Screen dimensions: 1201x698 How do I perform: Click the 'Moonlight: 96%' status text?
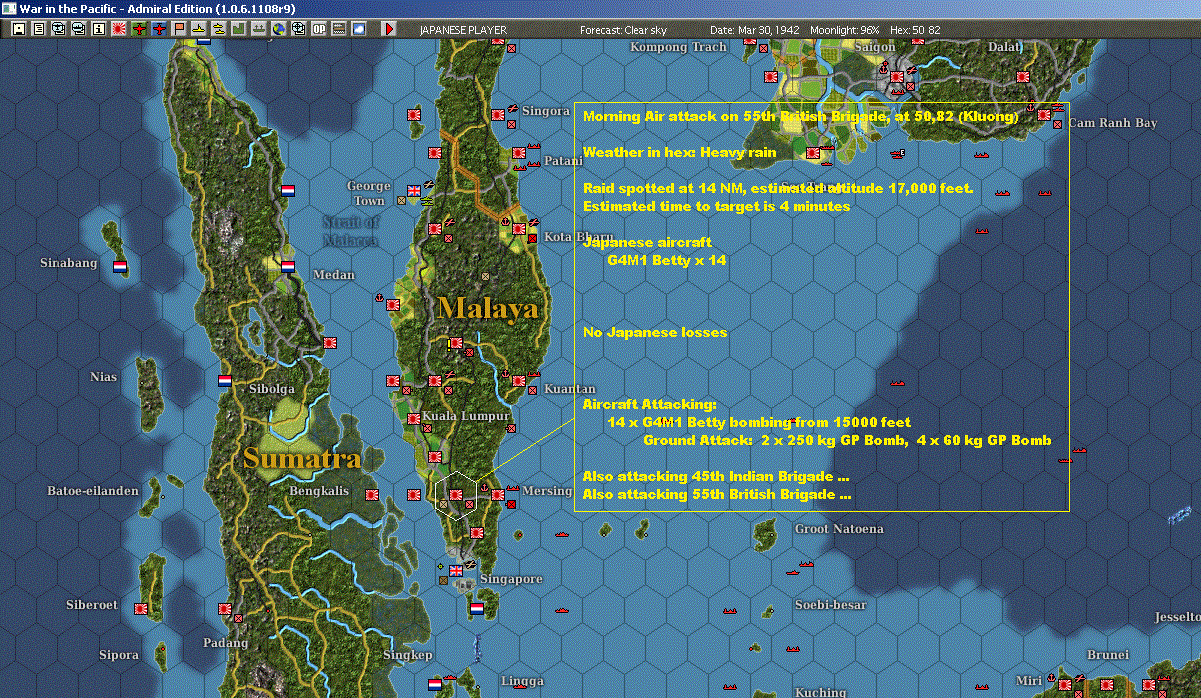pyautogui.click(x=845, y=30)
